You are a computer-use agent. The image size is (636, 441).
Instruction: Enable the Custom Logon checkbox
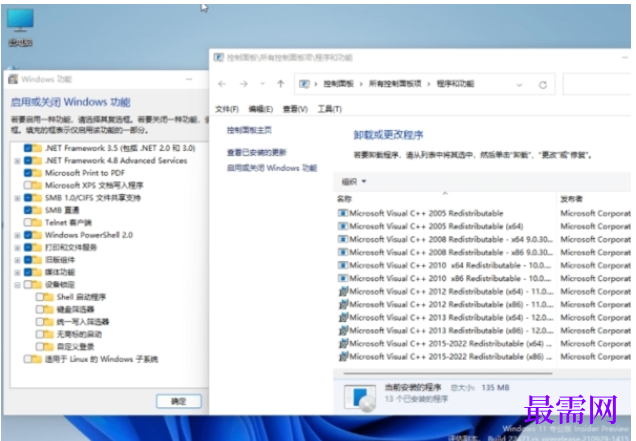coord(40,346)
